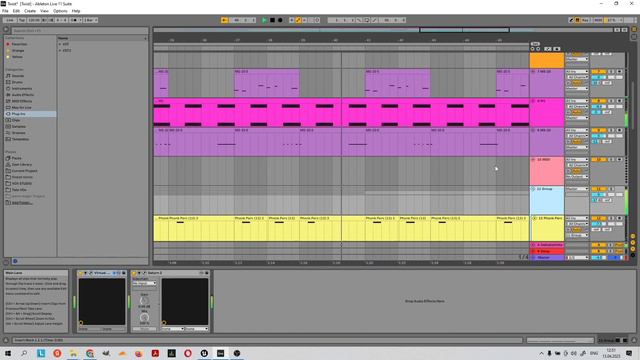
Task: Open track 8 MIDI input type dropdown
Action: click(x=577, y=101)
